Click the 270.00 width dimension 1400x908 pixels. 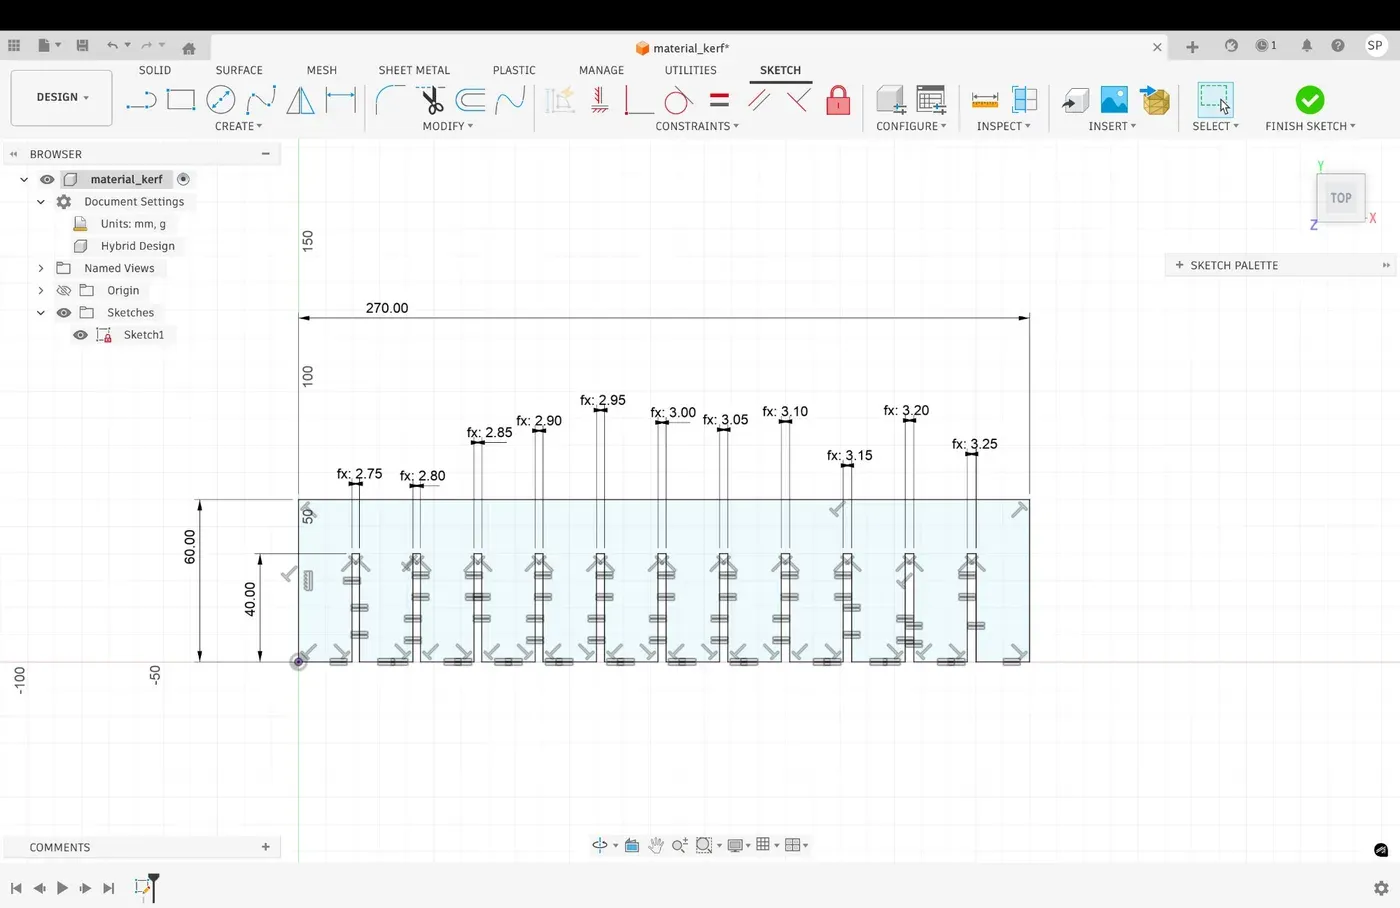[x=387, y=308]
